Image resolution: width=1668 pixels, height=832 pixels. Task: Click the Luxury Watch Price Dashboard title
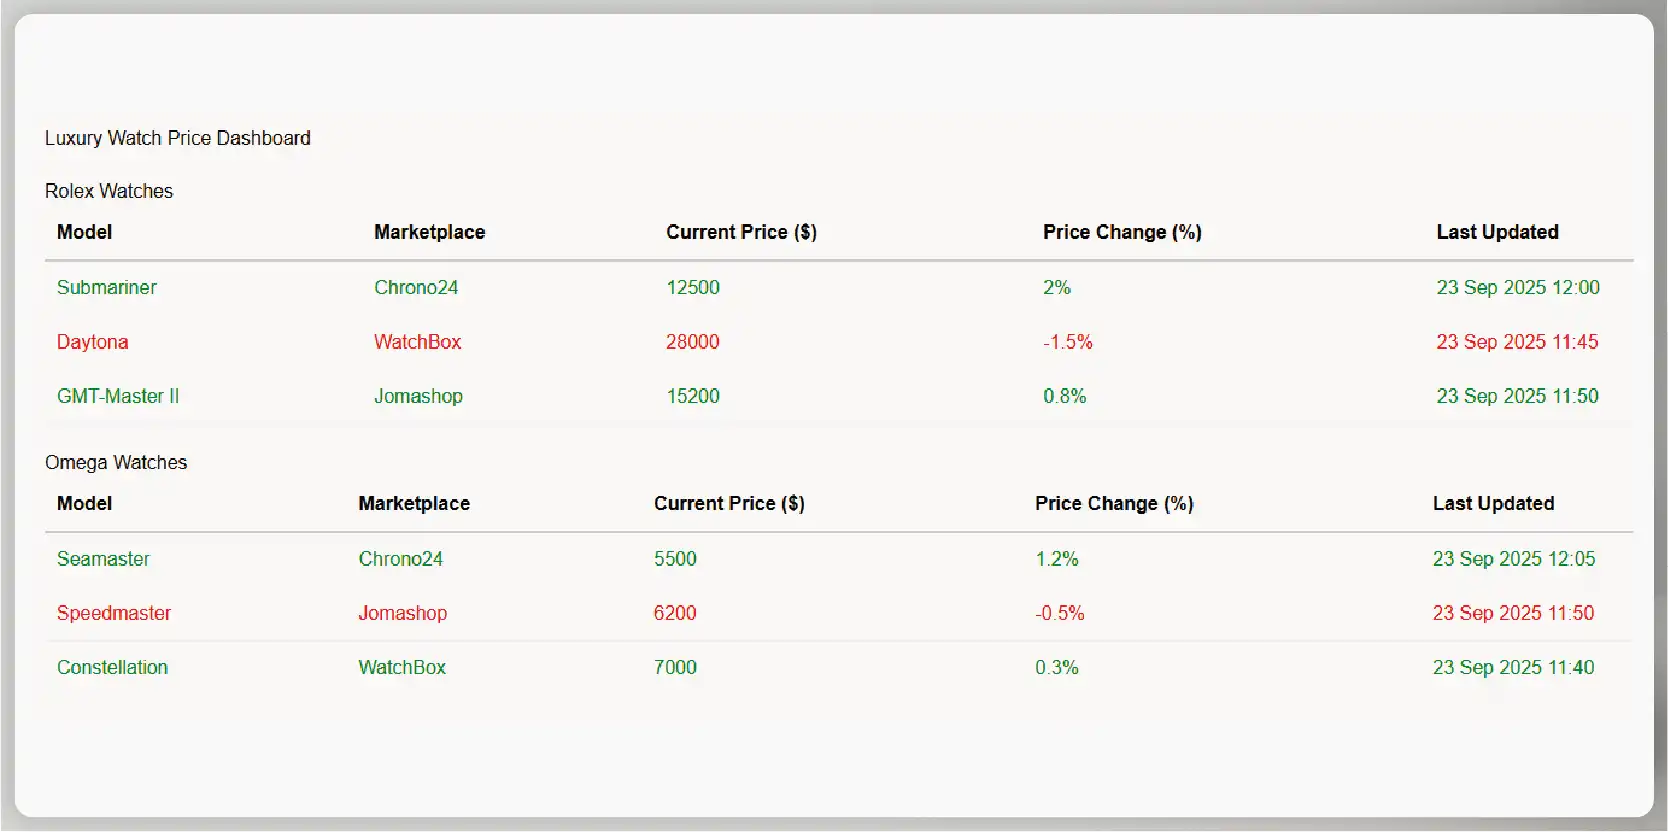click(x=178, y=138)
